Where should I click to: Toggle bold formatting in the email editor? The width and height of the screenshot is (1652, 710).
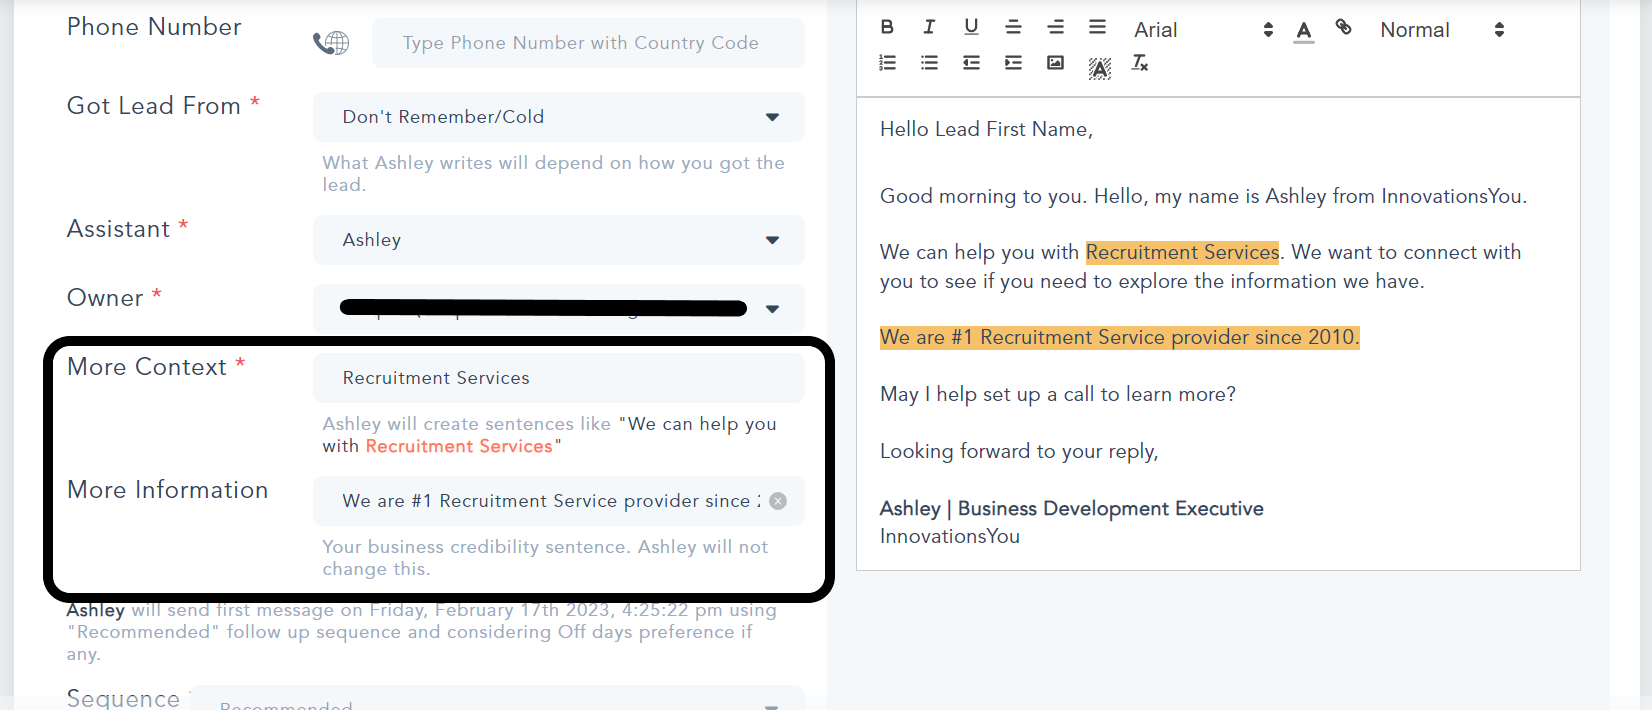tap(887, 27)
